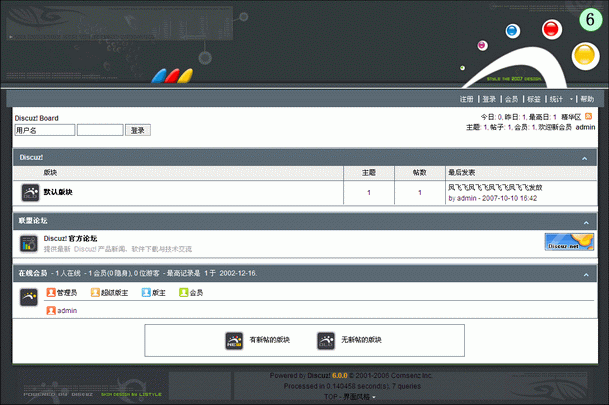Viewport: 609px width, 405px height.
Task: Open the 默认版块 board link
Action: click(x=58, y=192)
